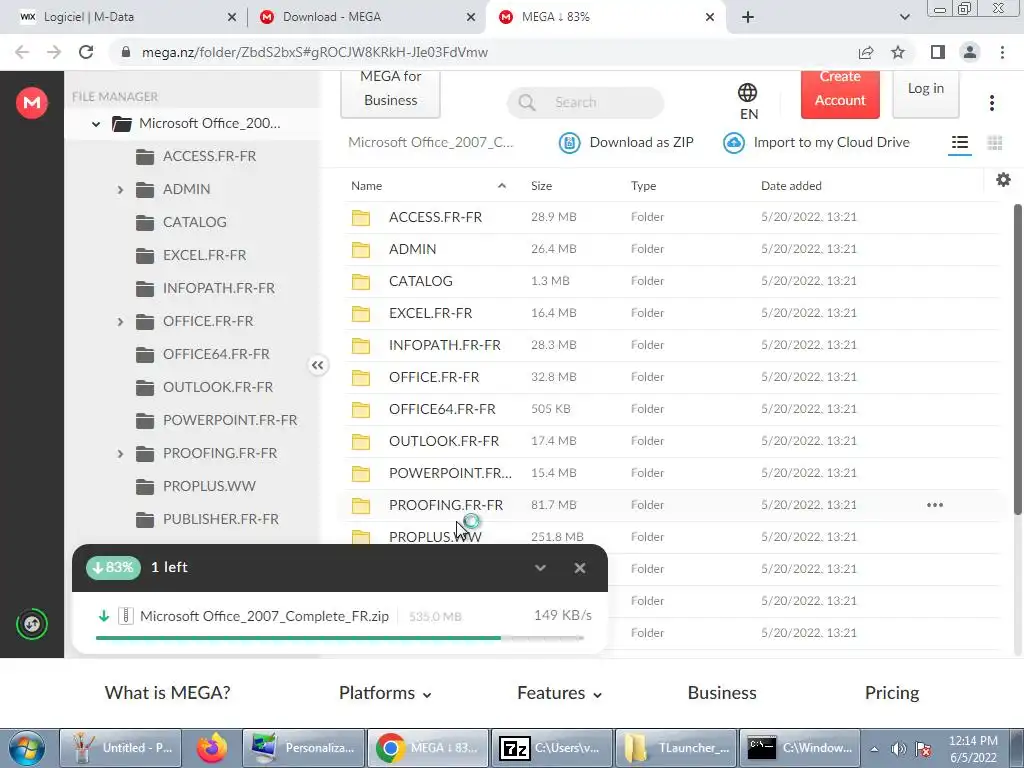Focus the browser address bar
The width and height of the screenshot is (1024, 768).
(x=483, y=52)
